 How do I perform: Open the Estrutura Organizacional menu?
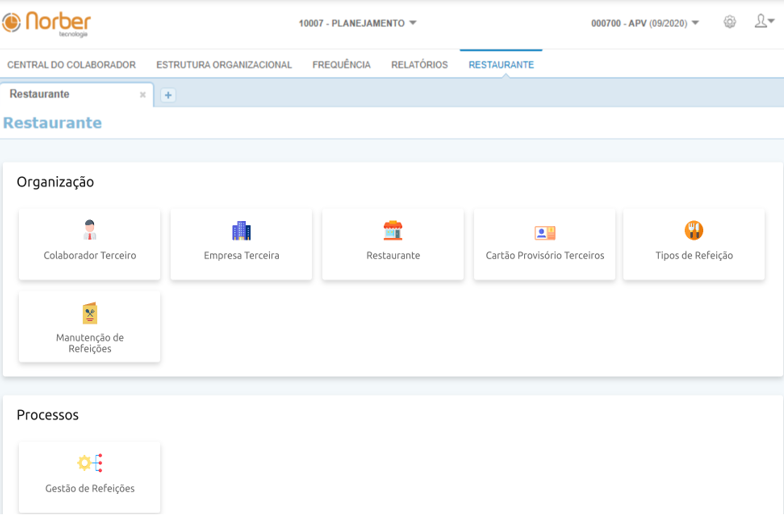coord(224,65)
